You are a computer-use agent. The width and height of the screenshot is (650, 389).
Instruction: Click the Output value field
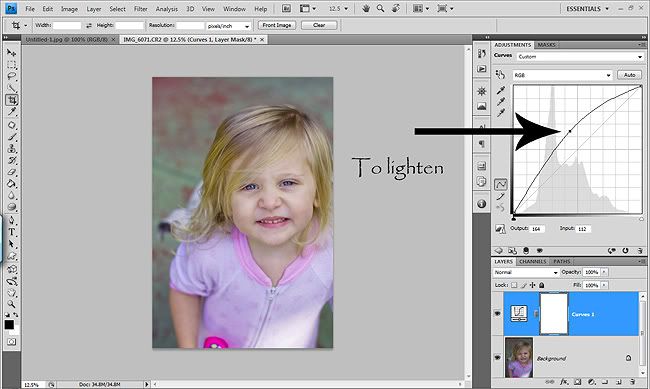tap(537, 229)
